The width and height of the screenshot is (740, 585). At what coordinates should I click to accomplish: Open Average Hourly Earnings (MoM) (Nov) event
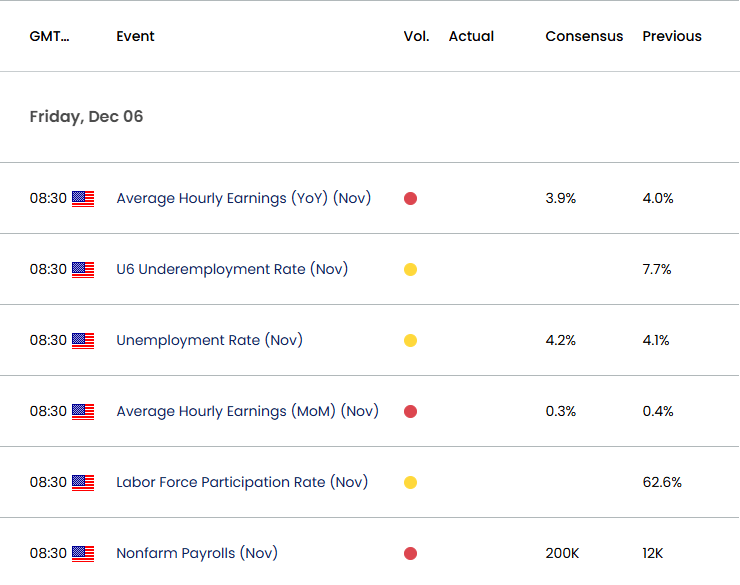click(247, 411)
